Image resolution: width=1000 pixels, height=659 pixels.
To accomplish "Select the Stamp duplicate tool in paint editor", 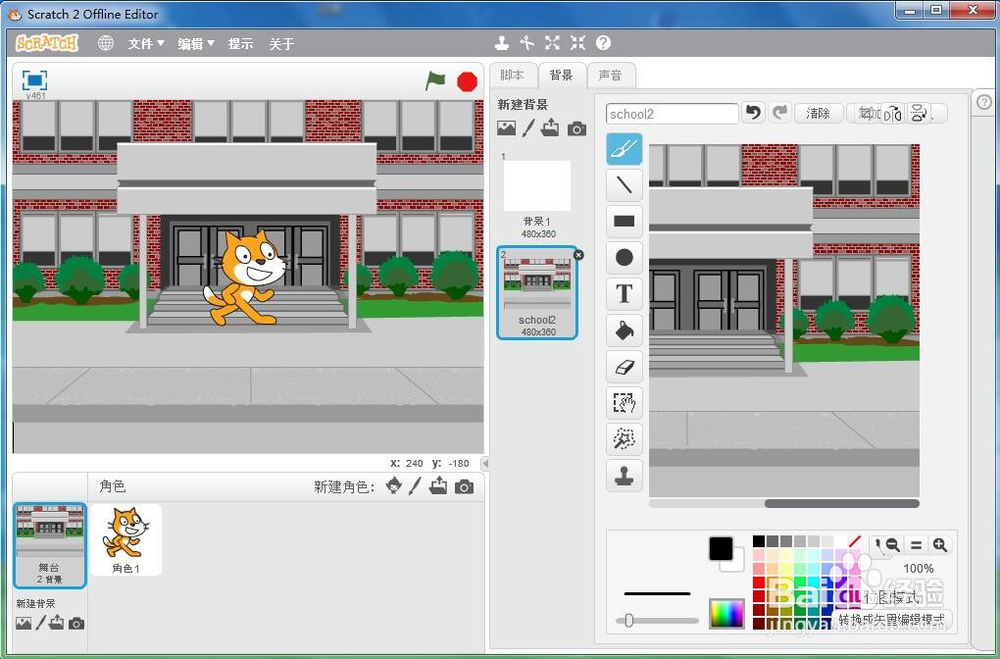I will point(624,476).
